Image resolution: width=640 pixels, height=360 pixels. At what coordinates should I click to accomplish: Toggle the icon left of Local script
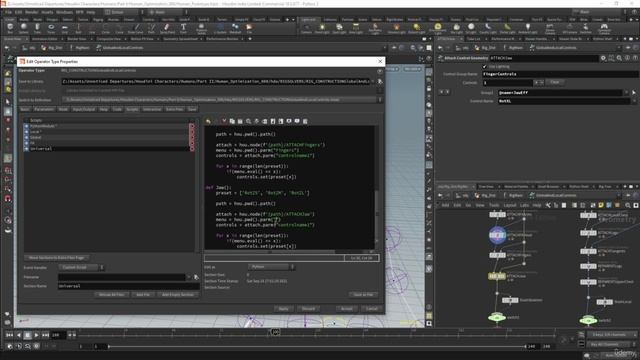(x=27, y=132)
